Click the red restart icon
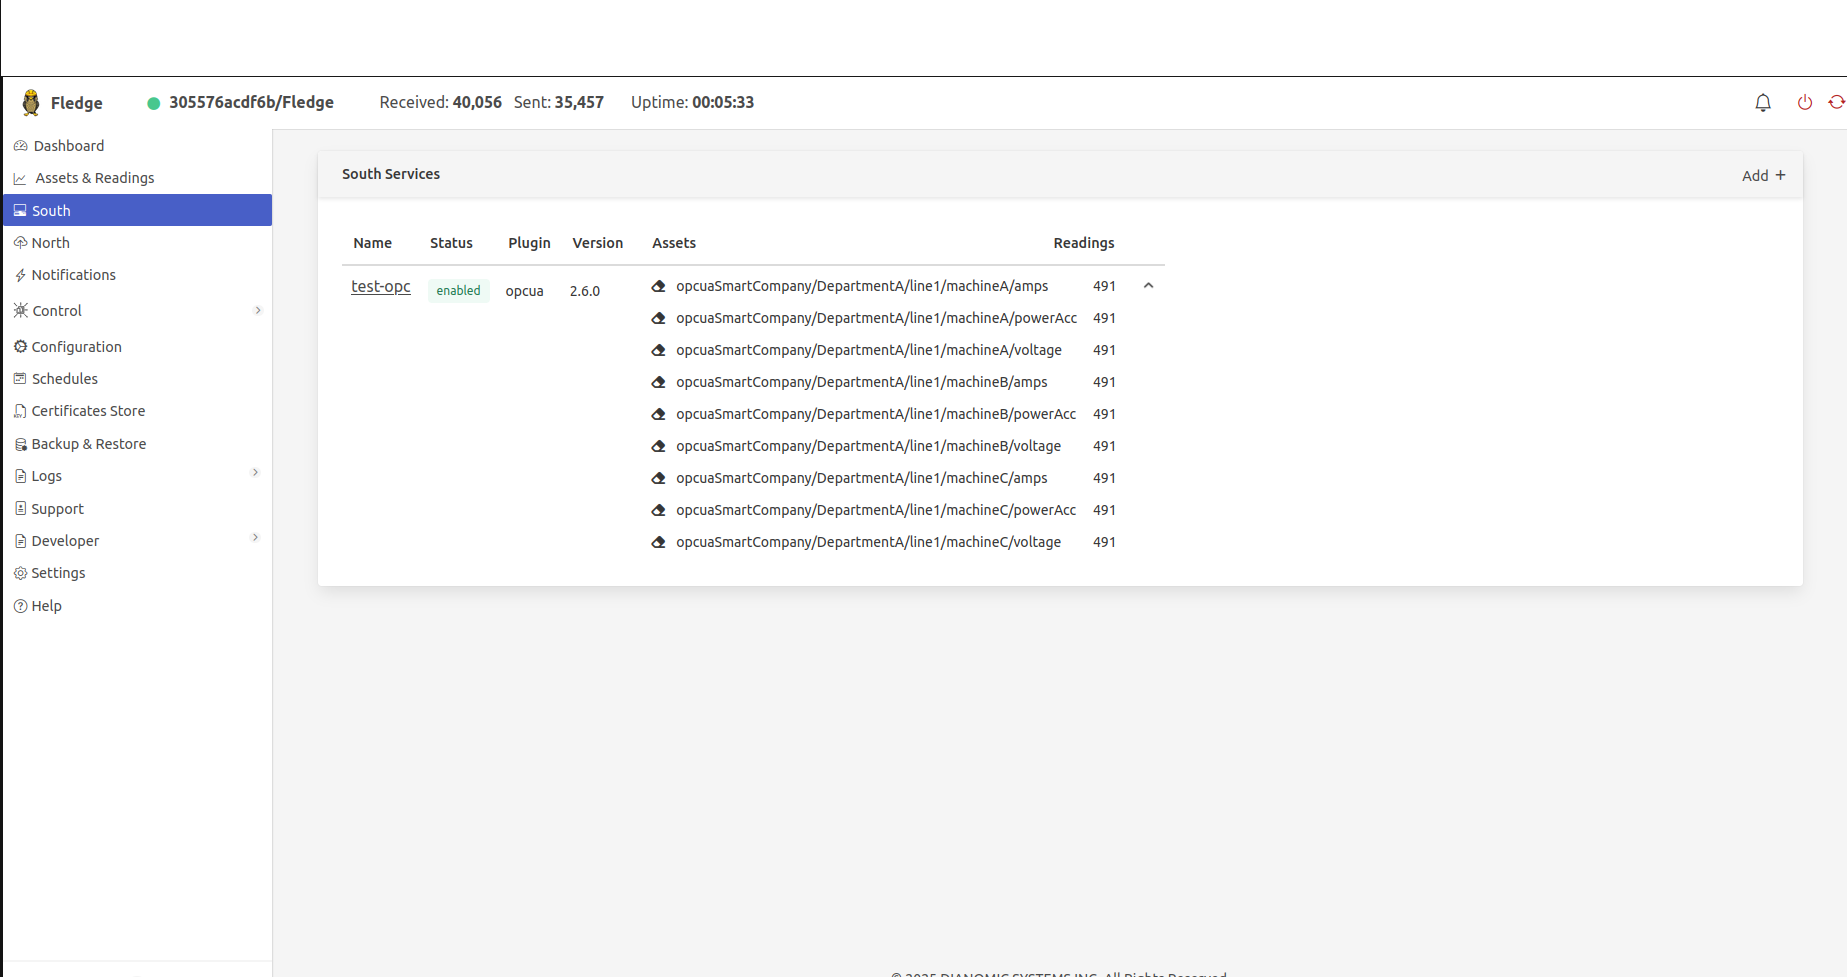 pyautogui.click(x=1836, y=103)
